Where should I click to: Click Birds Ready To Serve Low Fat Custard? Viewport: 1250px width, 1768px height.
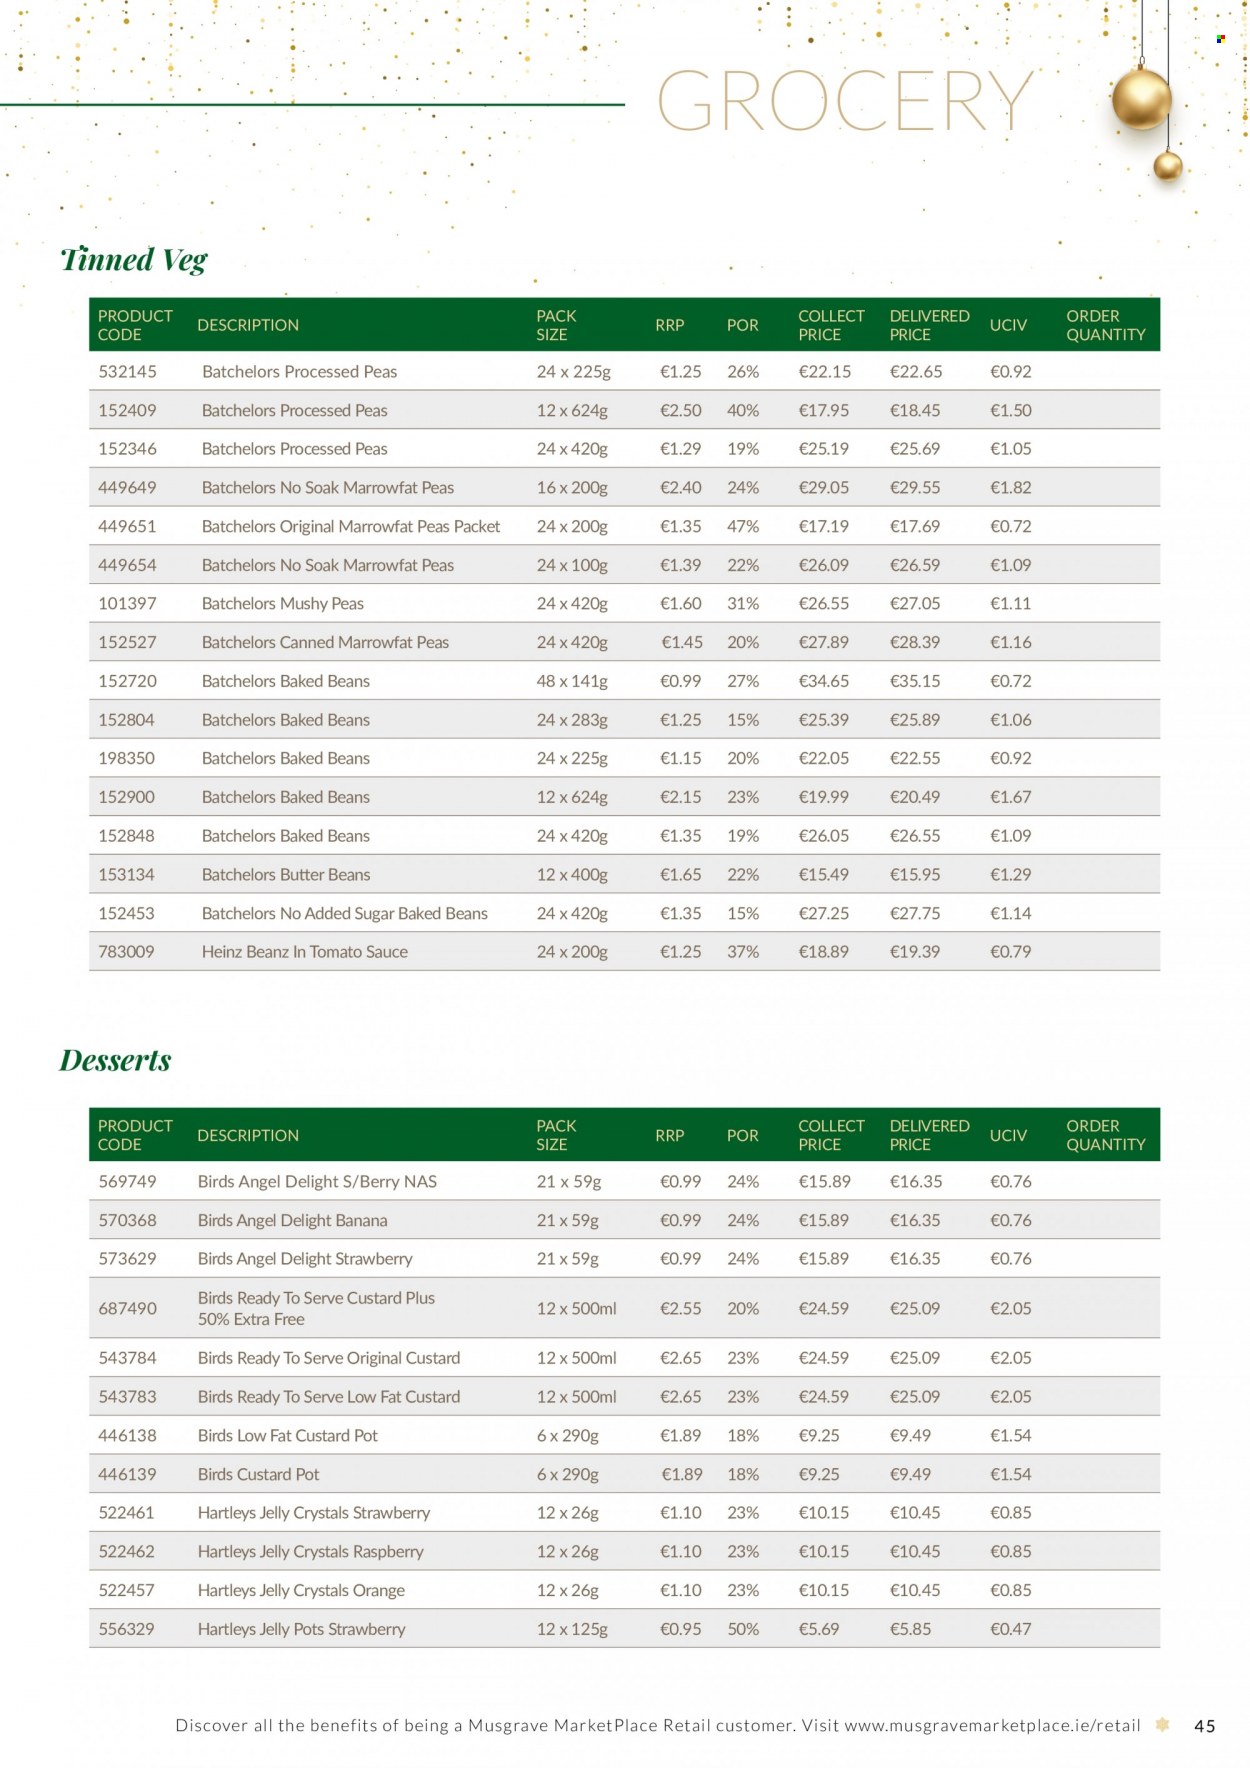pyautogui.click(x=329, y=1397)
